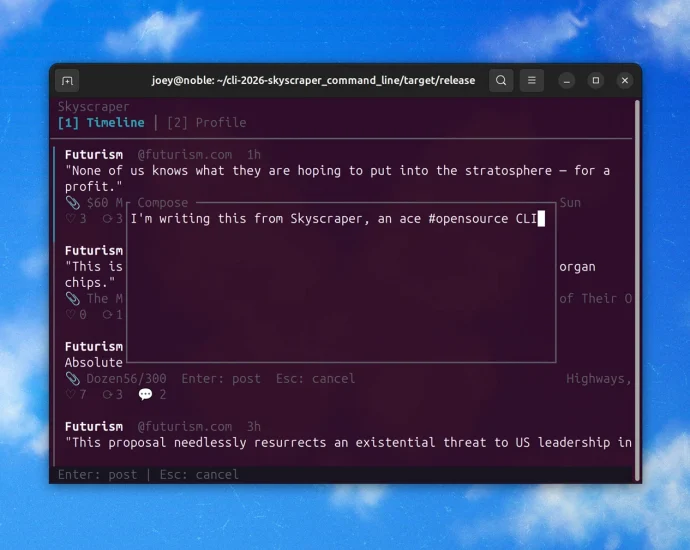
Task: Click the terminal window title path
Action: click(313, 81)
